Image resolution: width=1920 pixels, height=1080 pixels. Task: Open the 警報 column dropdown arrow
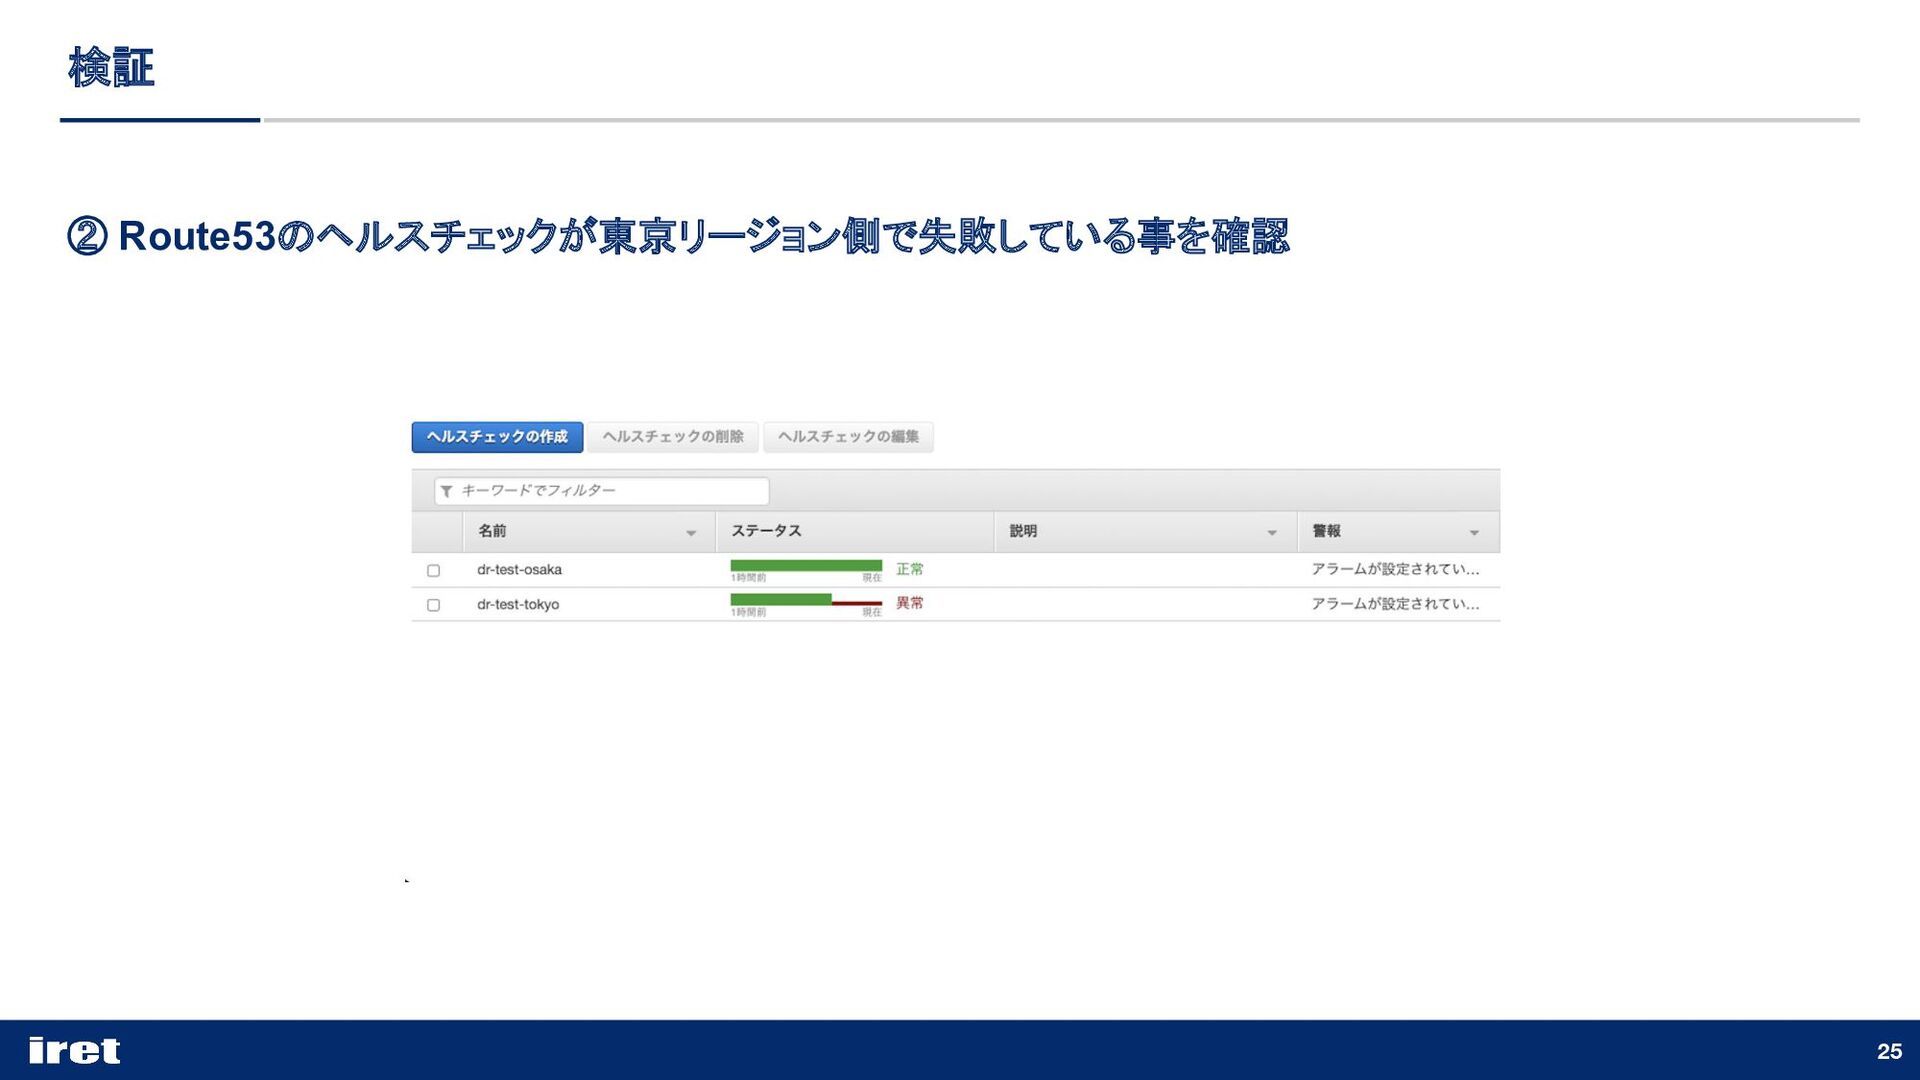[x=1474, y=533]
